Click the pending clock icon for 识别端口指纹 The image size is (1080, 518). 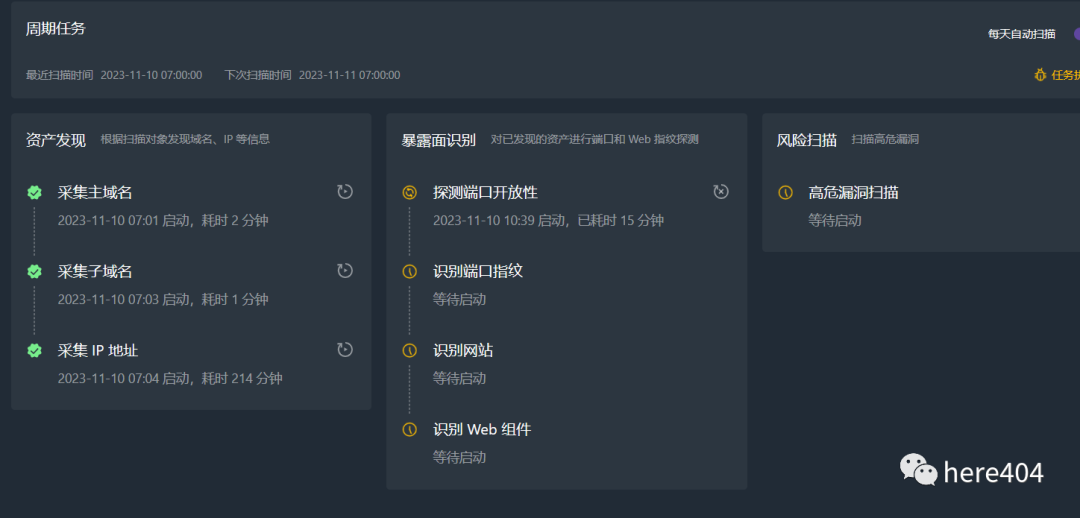pyautogui.click(x=409, y=271)
